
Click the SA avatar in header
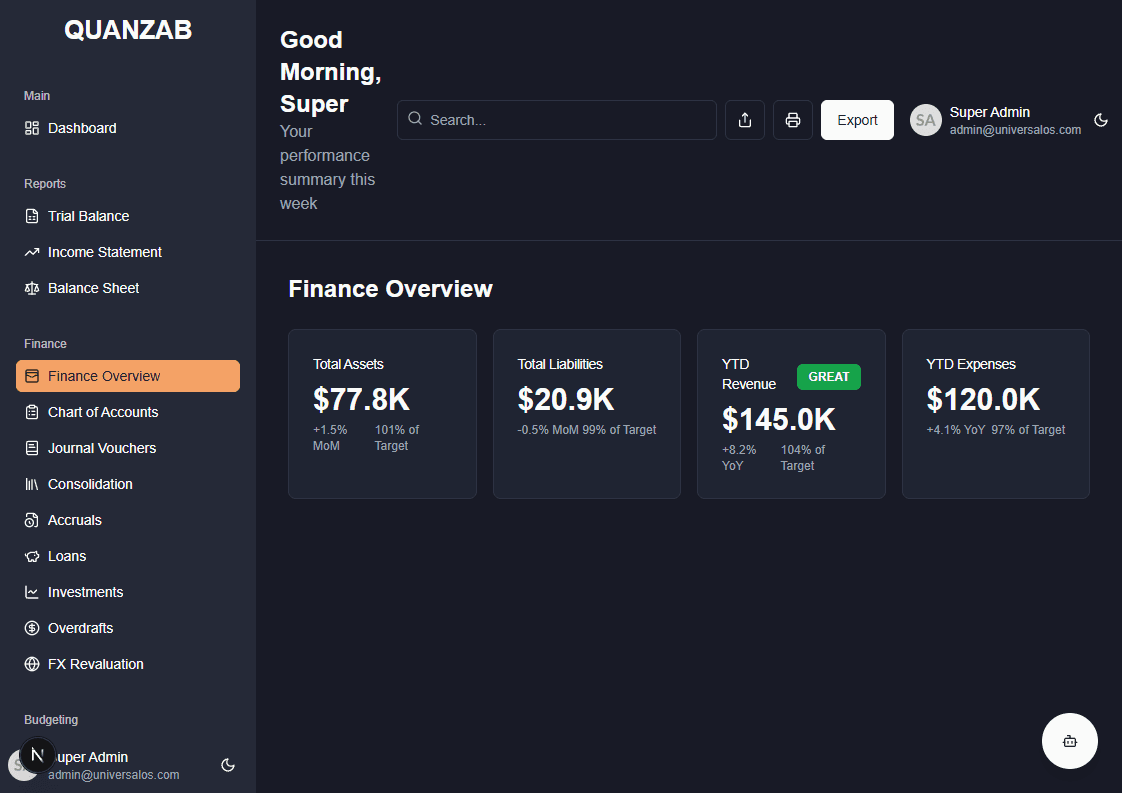pos(925,120)
